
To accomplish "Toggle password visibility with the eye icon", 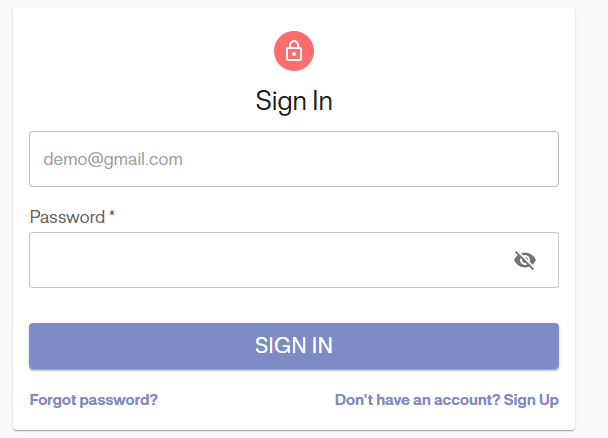I will (x=525, y=261).
